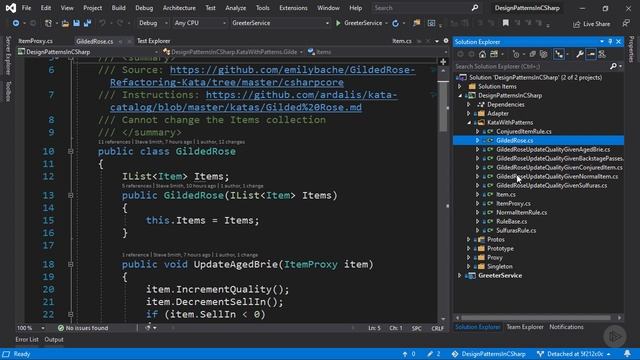This screenshot has width=640, height=360.
Task: Open the File menu
Action: pos(27,8)
